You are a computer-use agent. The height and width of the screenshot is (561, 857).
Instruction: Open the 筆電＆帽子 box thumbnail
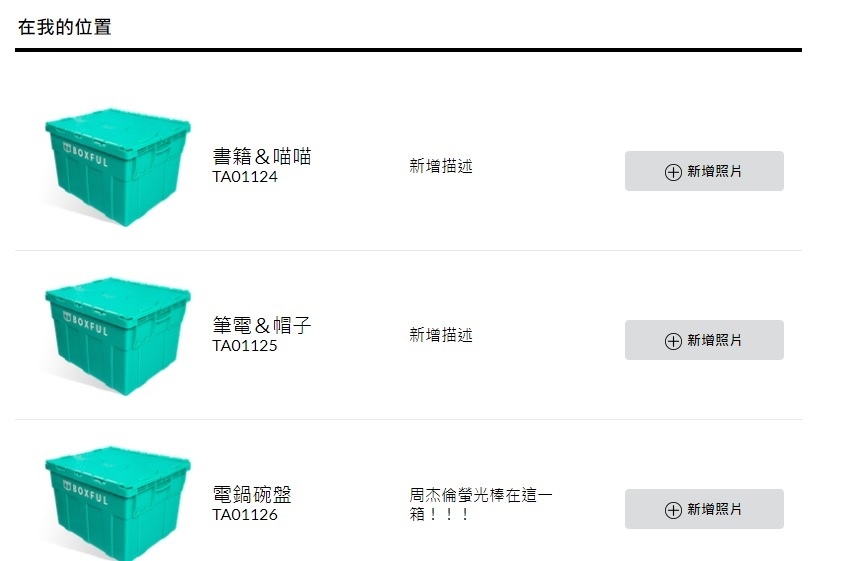click(x=117, y=336)
